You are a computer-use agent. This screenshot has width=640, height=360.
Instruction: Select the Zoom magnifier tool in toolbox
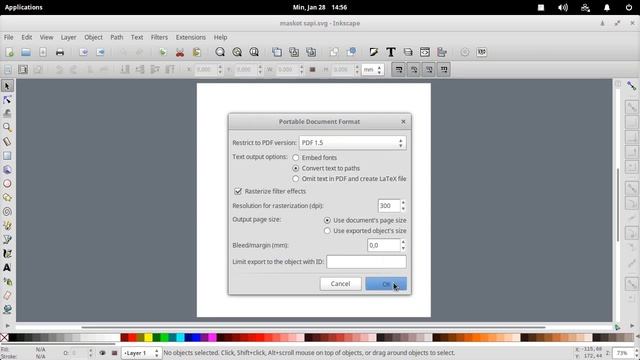click(x=7, y=127)
